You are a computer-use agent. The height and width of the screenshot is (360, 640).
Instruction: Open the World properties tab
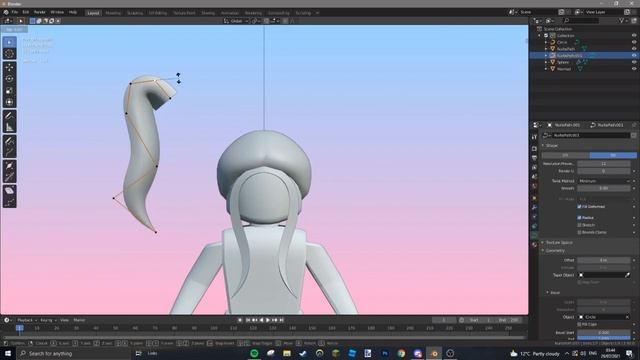(x=534, y=186)
